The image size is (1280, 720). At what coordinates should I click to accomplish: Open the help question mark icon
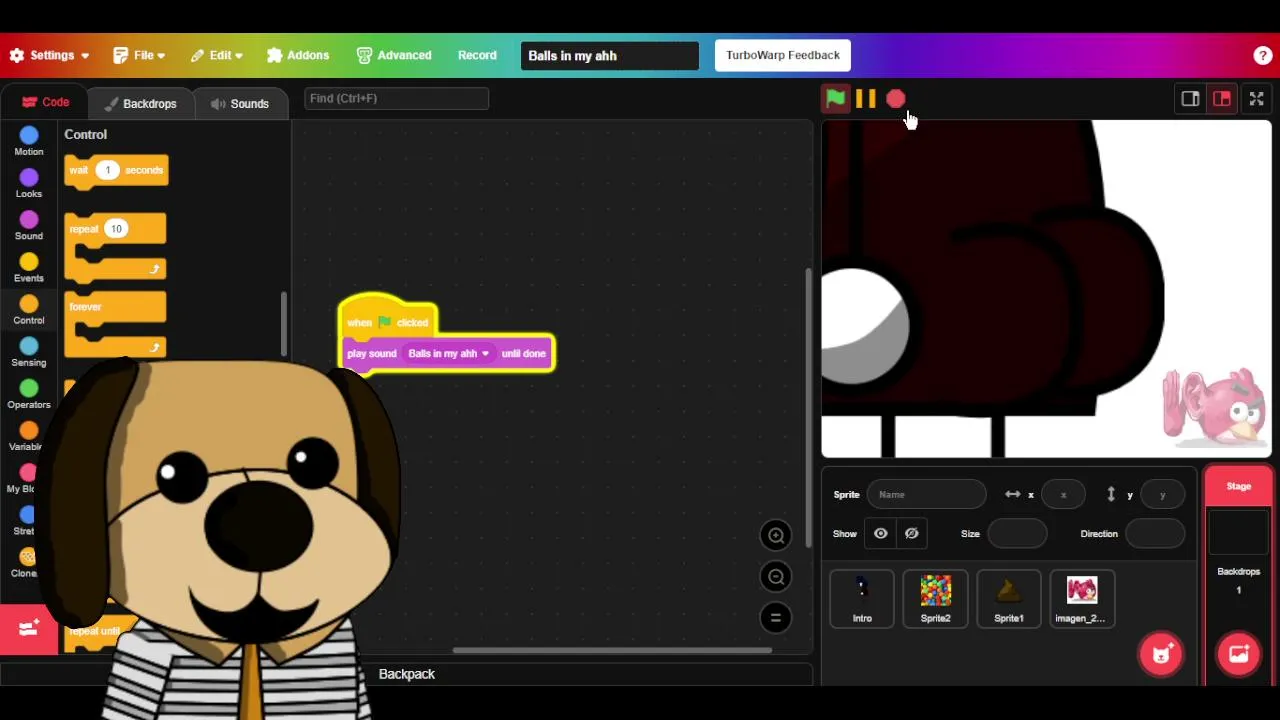(x=1263, y=55)
